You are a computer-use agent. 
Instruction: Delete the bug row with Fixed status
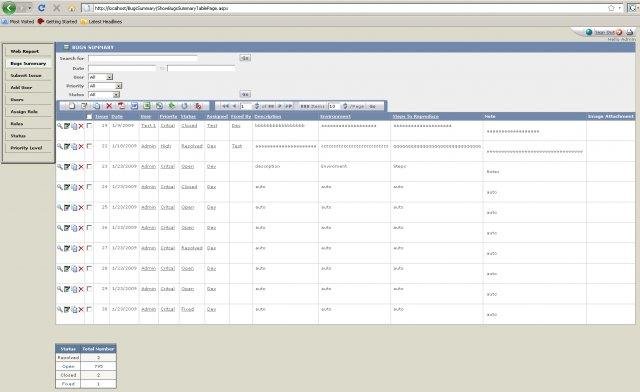tap(81, 310)
